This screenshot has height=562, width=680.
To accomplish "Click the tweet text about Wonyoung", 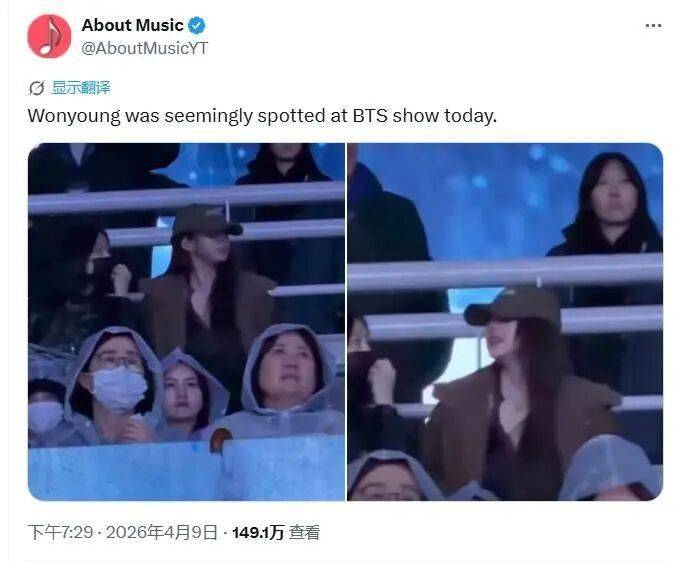I will (262, 116).
